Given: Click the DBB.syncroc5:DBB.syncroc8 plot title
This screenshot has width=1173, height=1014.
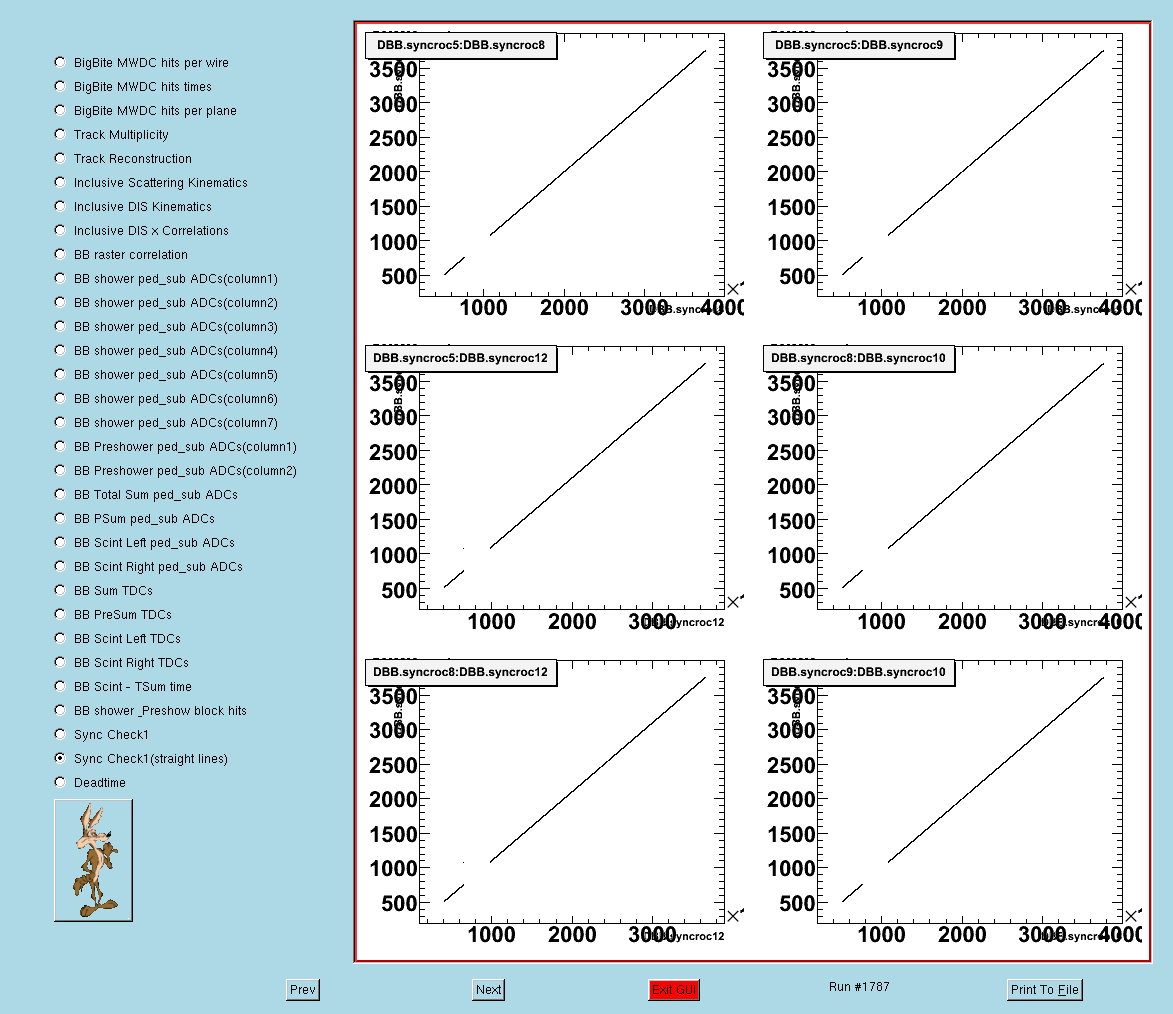Looking at the screenshot, I should [461, 45].
